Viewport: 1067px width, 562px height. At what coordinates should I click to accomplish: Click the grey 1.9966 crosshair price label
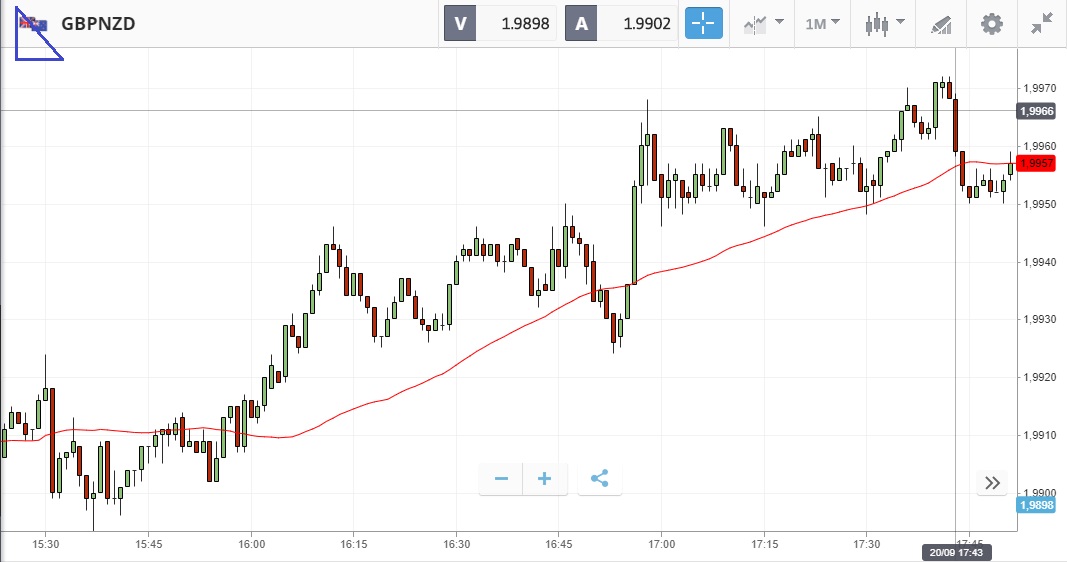tap(1035, 111)
